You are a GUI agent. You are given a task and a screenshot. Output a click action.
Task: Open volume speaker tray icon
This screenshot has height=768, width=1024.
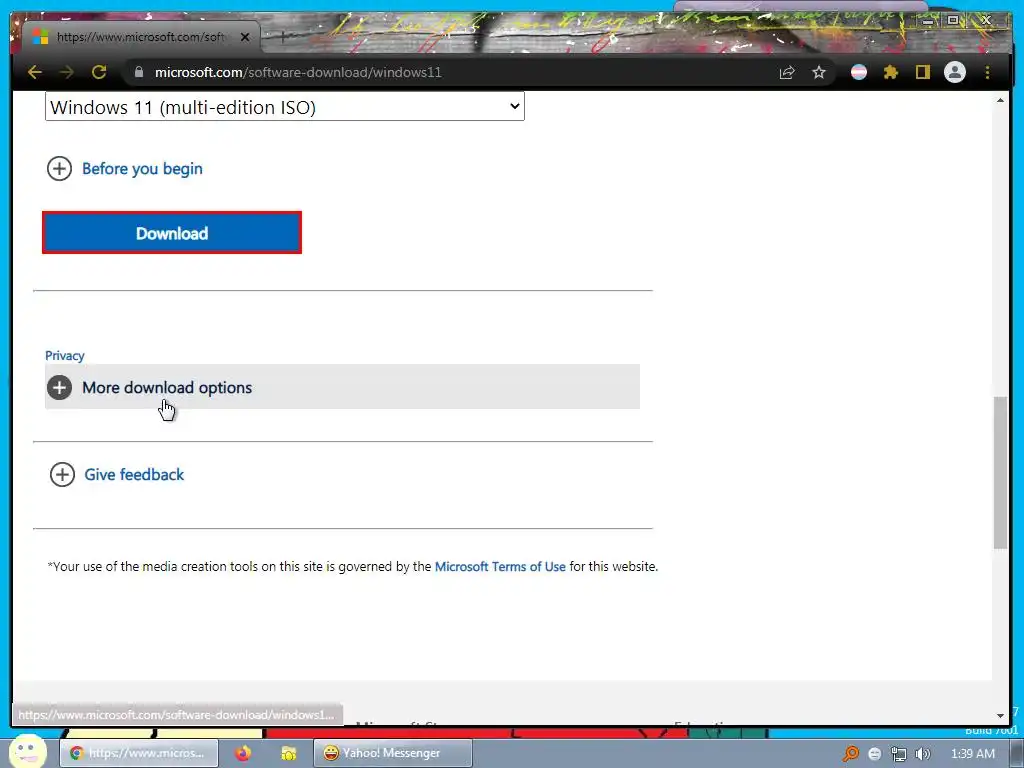coord(923,754)
